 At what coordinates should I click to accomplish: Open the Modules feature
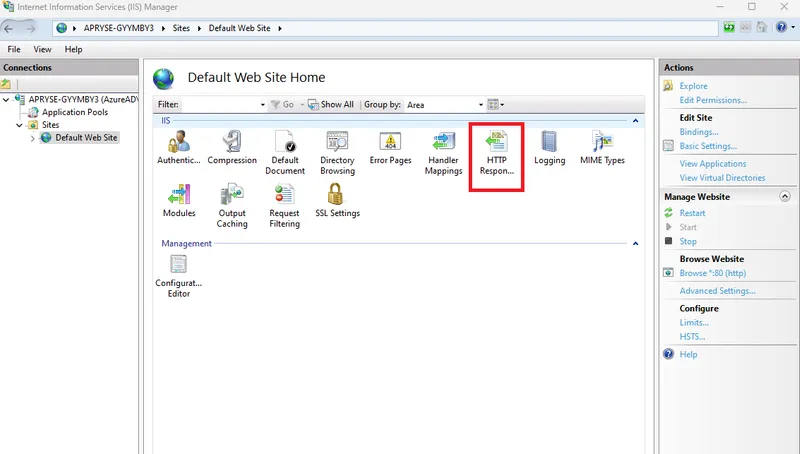(179, 200)
